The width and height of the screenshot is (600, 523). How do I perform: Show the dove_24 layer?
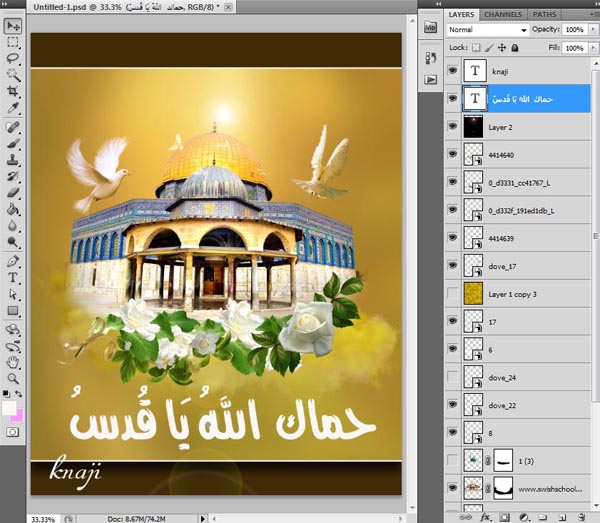click(x=452, y=377)
